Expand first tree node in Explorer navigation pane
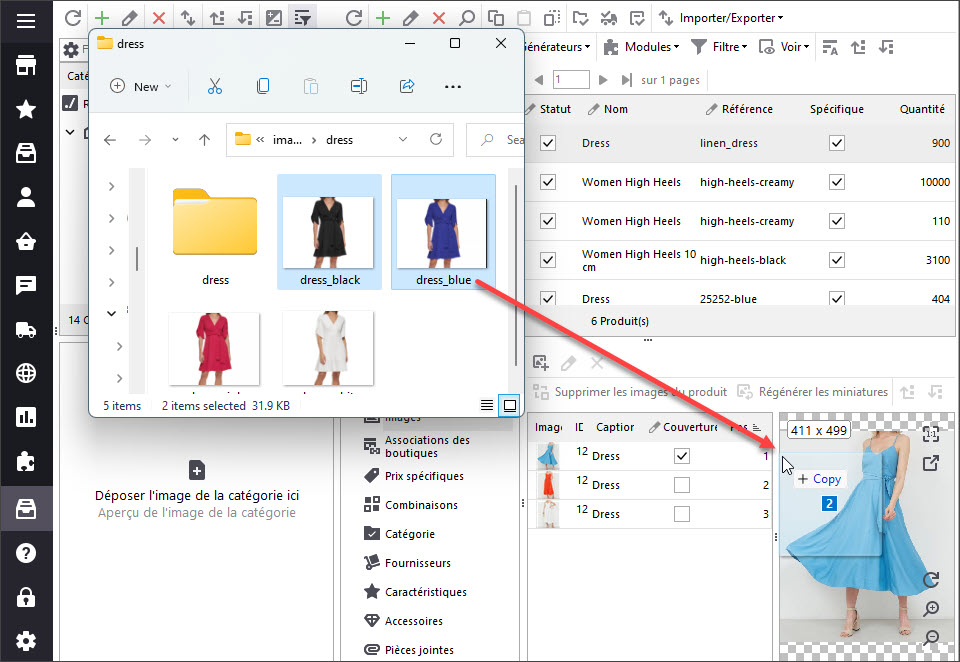Image resolution: width=960 pixels, height=662 pixels. [x=111, y=186]
